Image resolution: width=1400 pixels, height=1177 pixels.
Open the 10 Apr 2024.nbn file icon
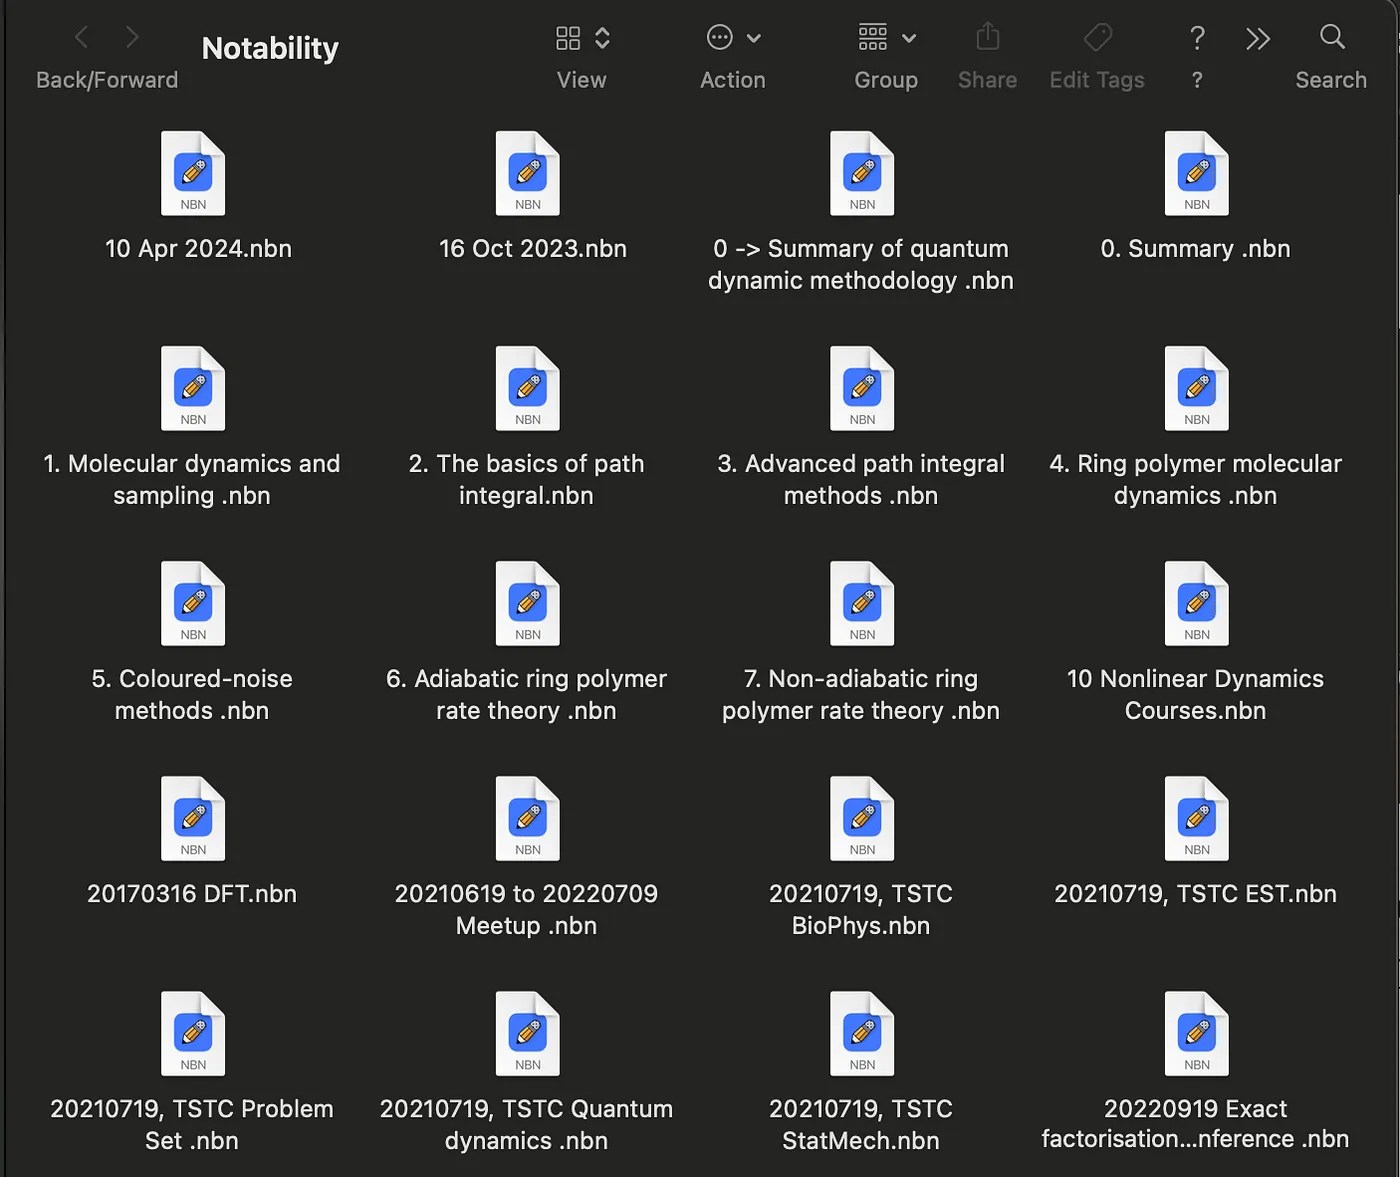point(193,174)
